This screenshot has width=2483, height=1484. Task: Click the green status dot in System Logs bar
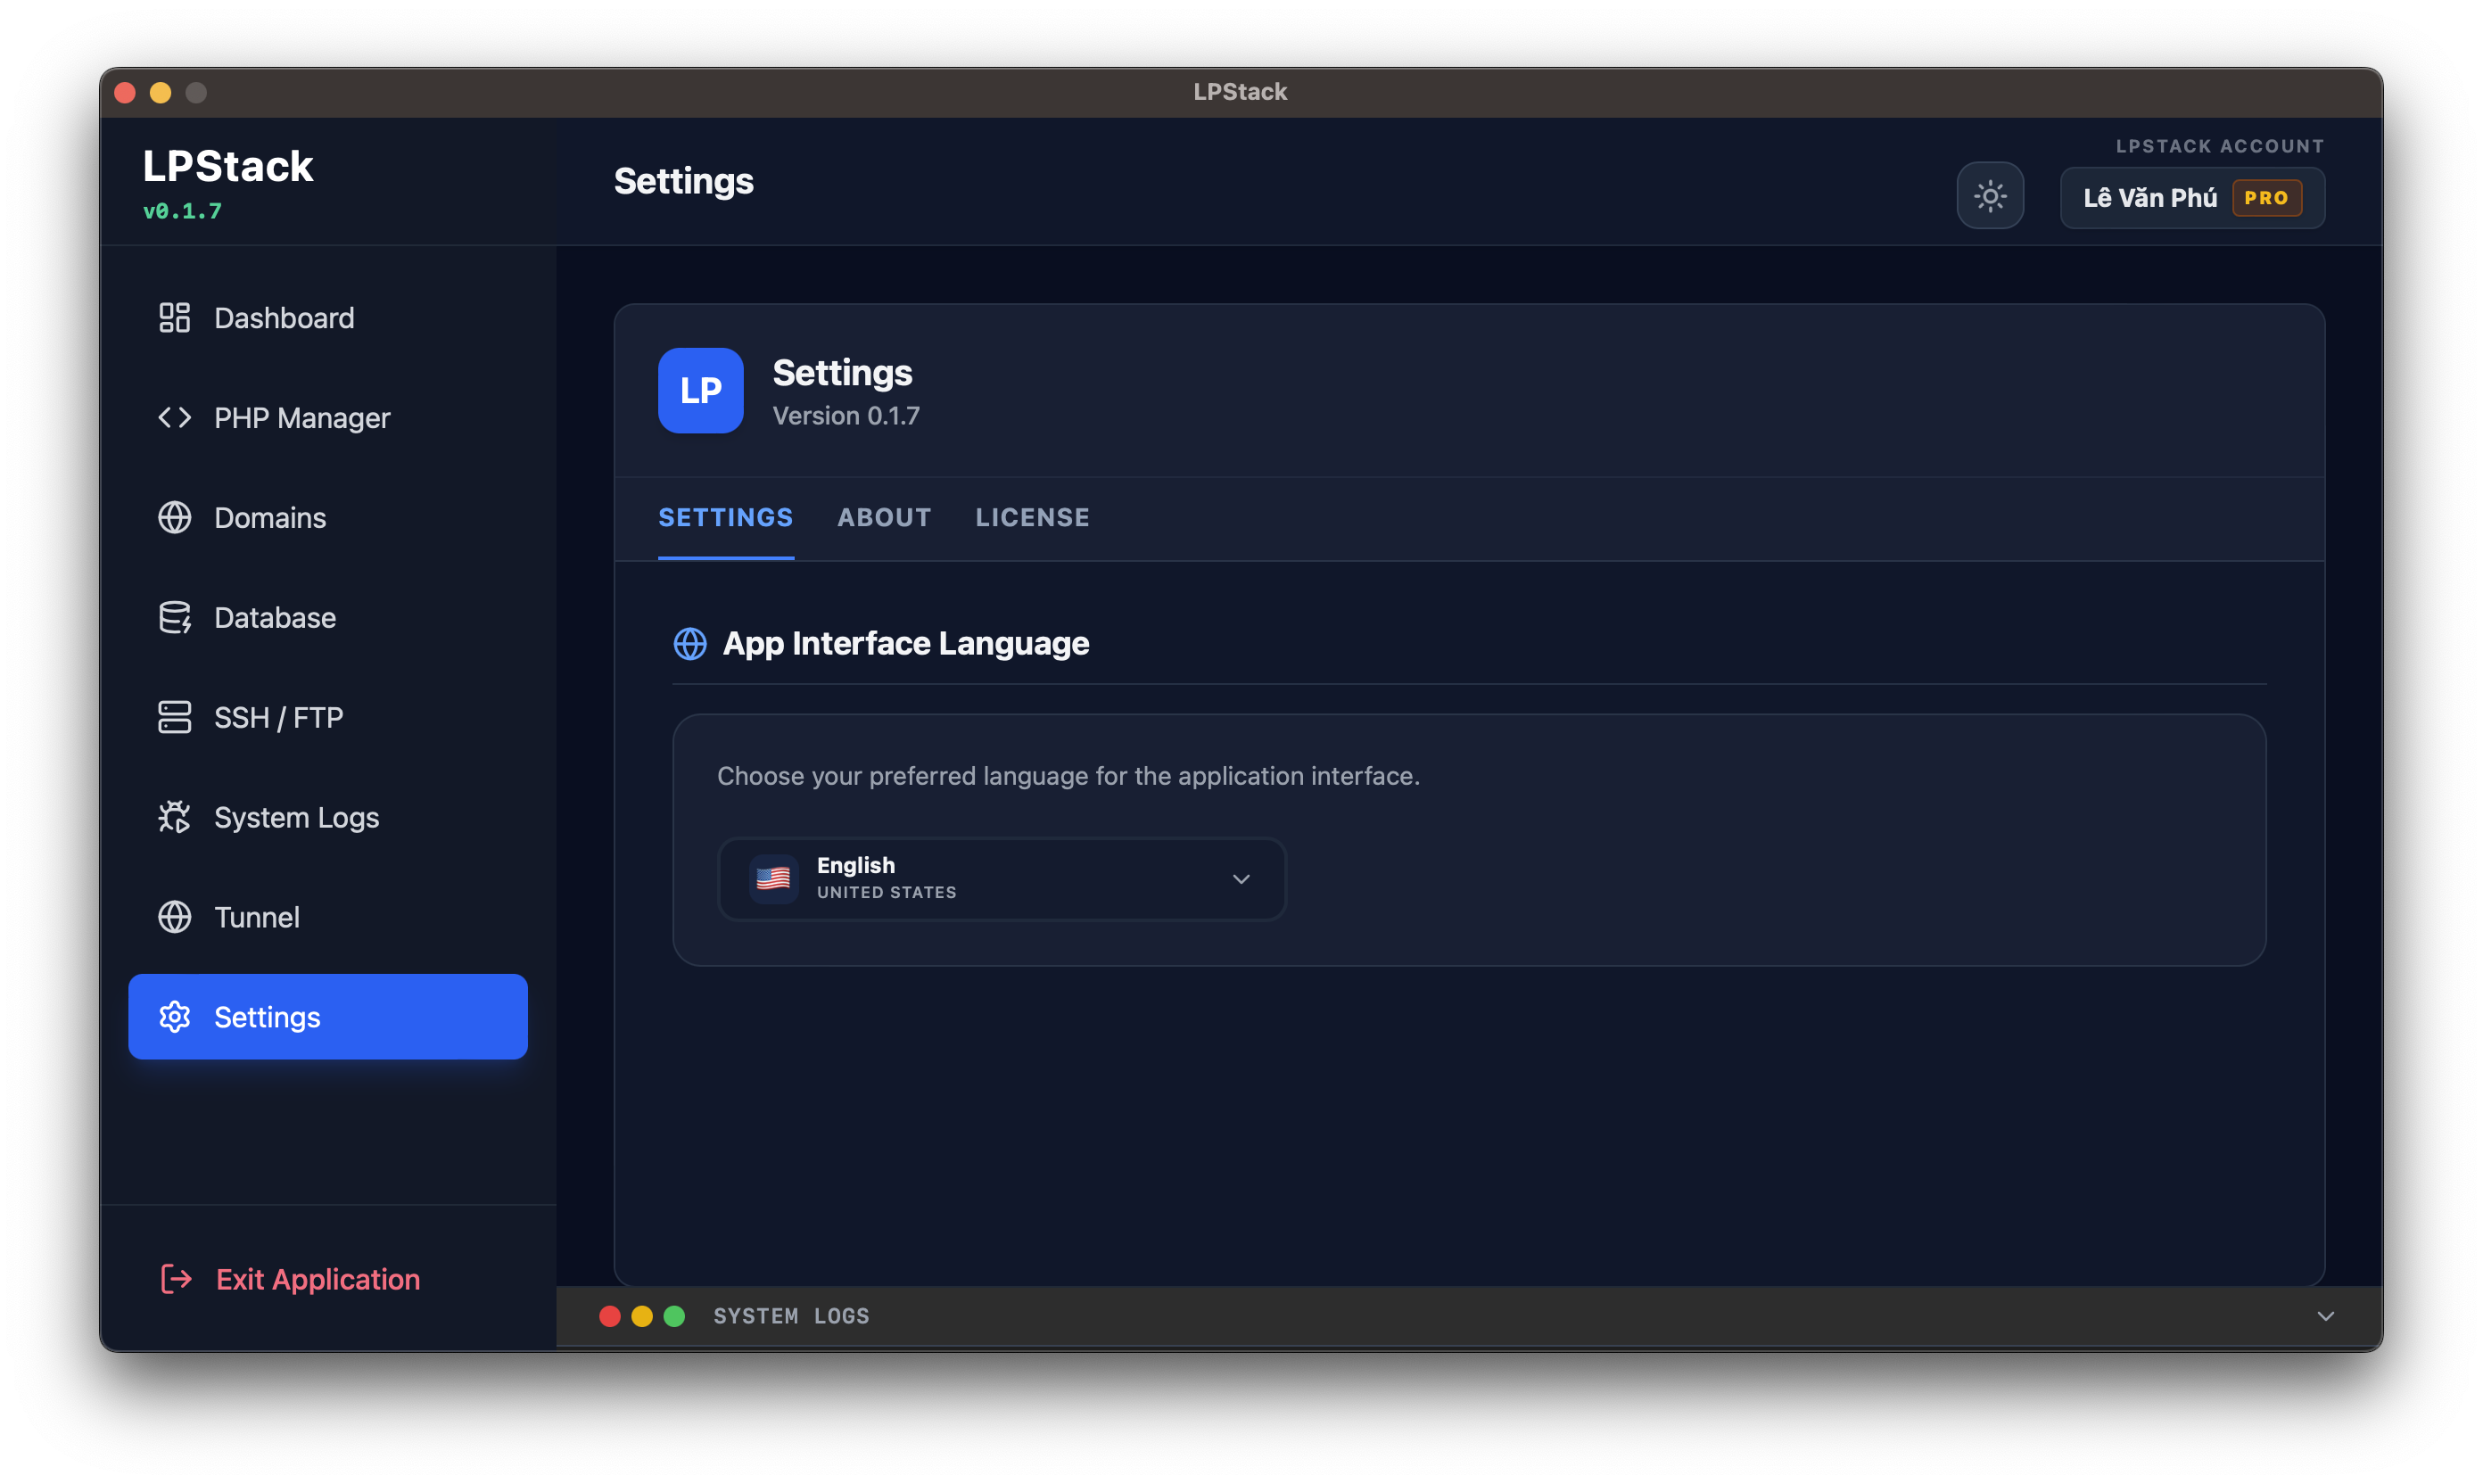click(x=676, y=1316)
